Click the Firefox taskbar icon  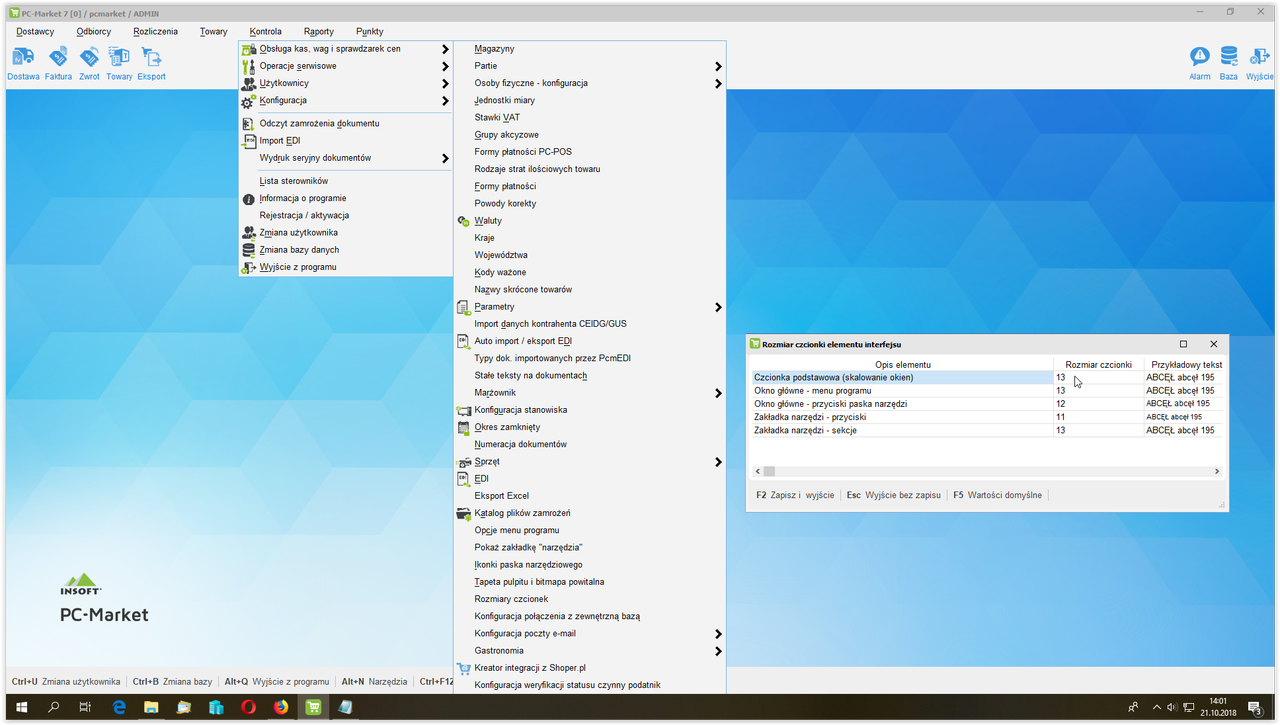[281, 707]
